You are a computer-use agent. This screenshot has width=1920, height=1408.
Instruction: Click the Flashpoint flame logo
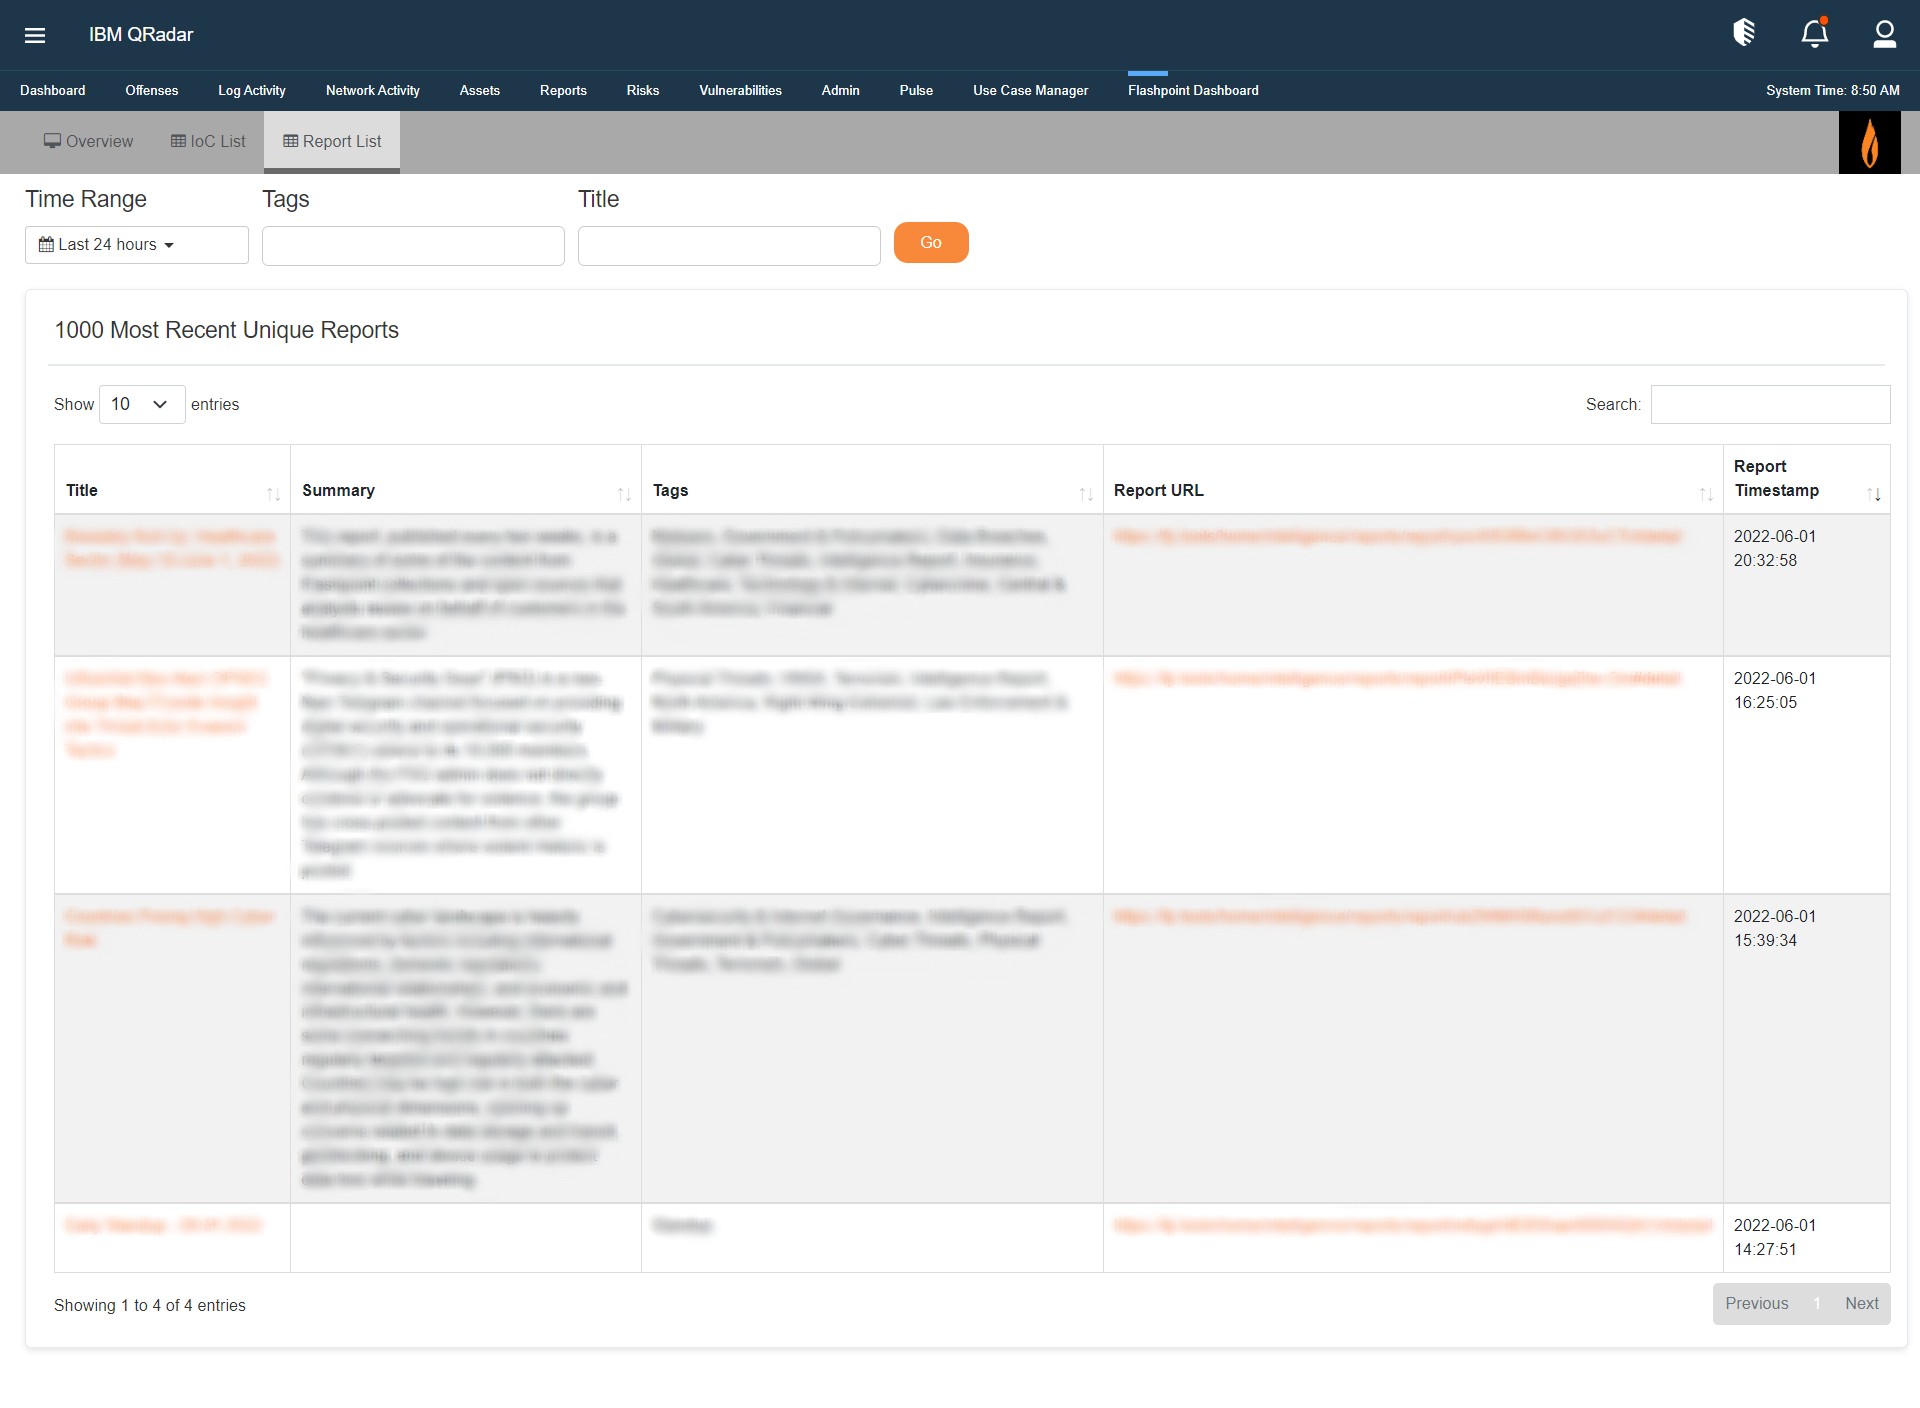[x=1869, y=142]
